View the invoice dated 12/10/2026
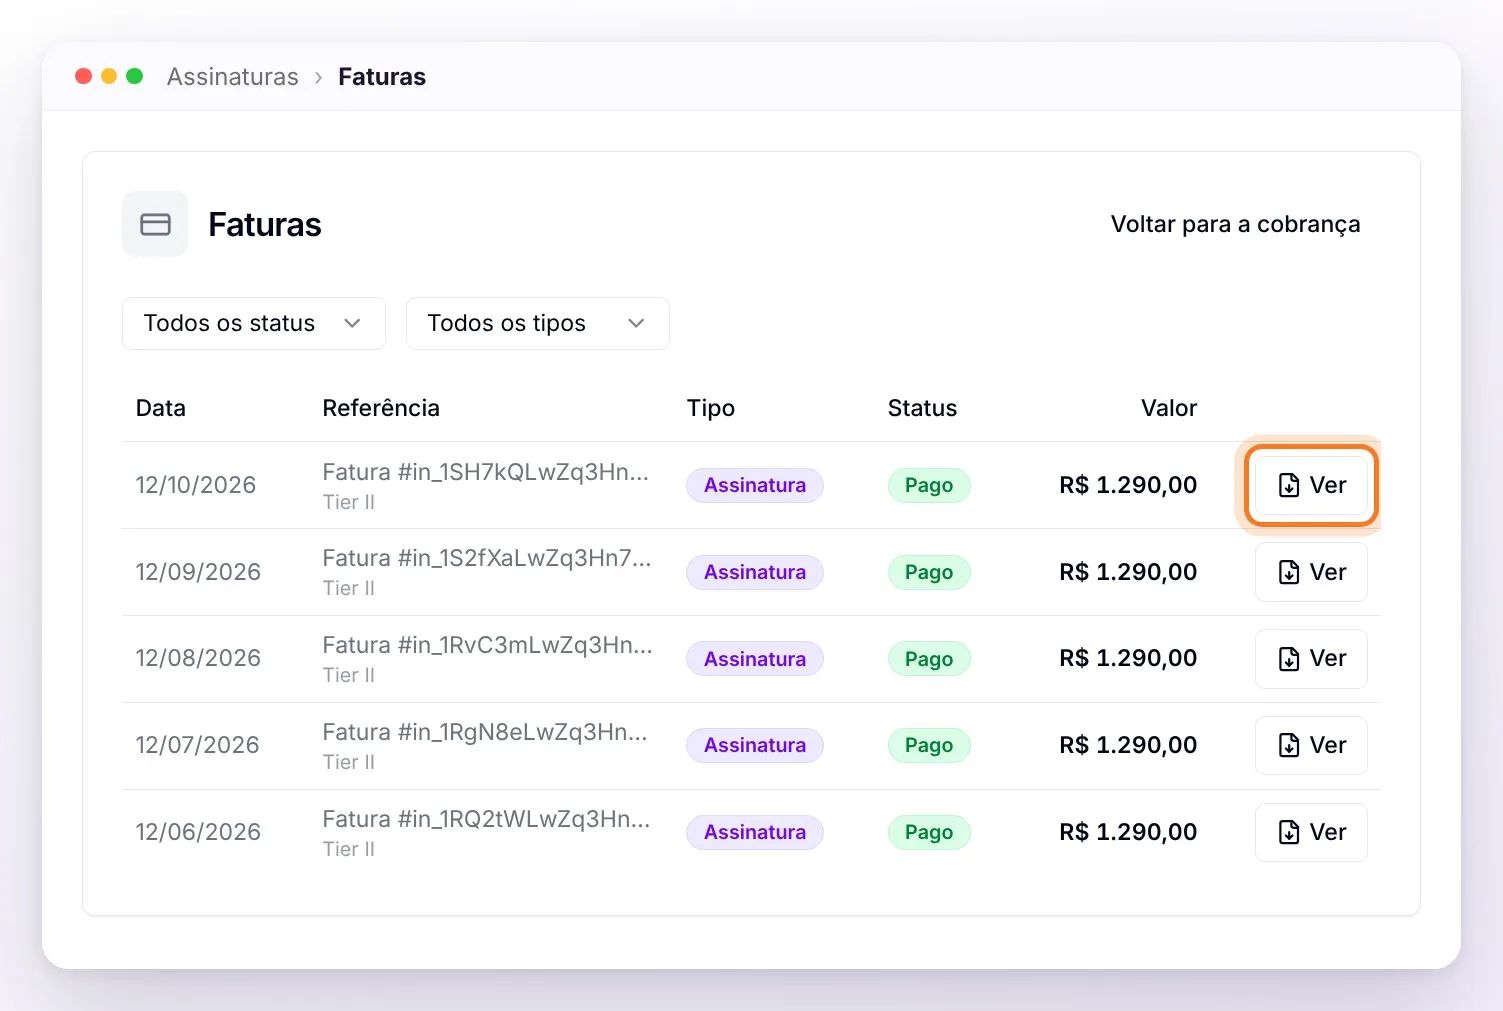This screenshot has width=1503, height=1011. tap(1311, 485)
